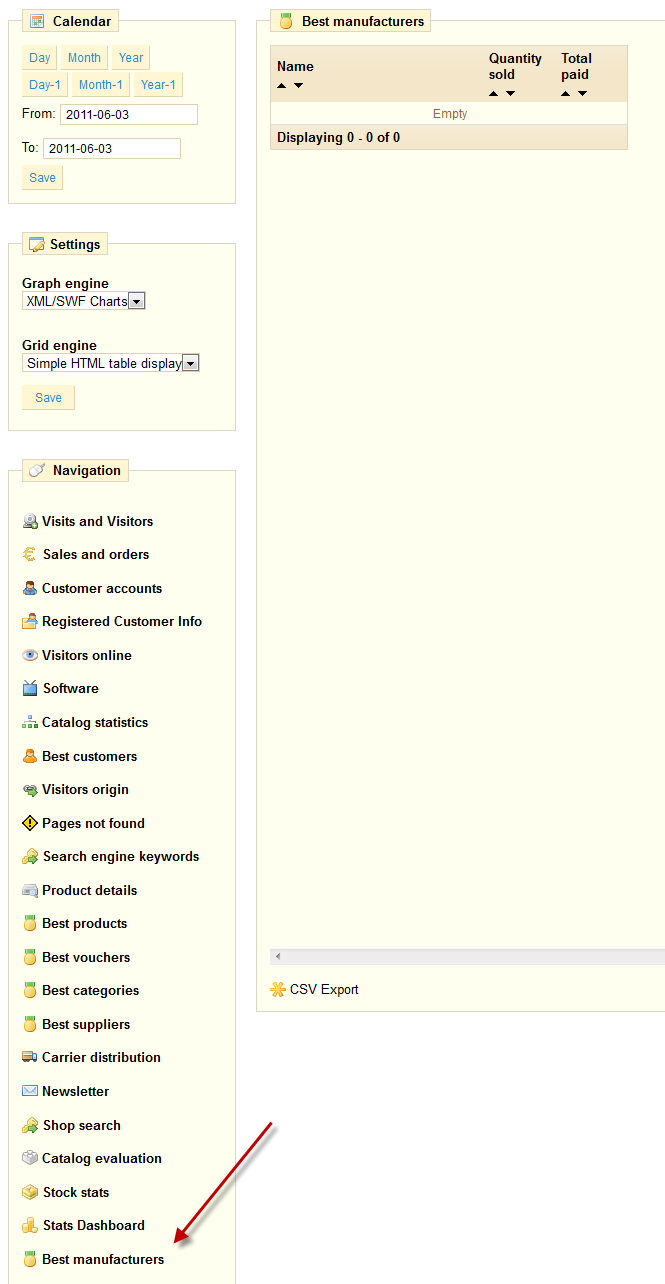Viewport: 665px width, 1284px height.
Task: View Registered Customer Info
Action: (x=122, y=621)
